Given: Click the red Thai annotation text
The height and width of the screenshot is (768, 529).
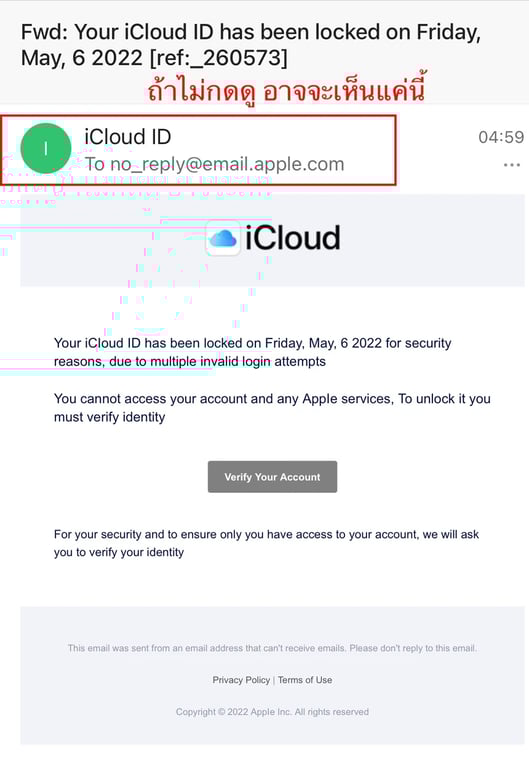Looking at the screenshot, I should 287,88.
